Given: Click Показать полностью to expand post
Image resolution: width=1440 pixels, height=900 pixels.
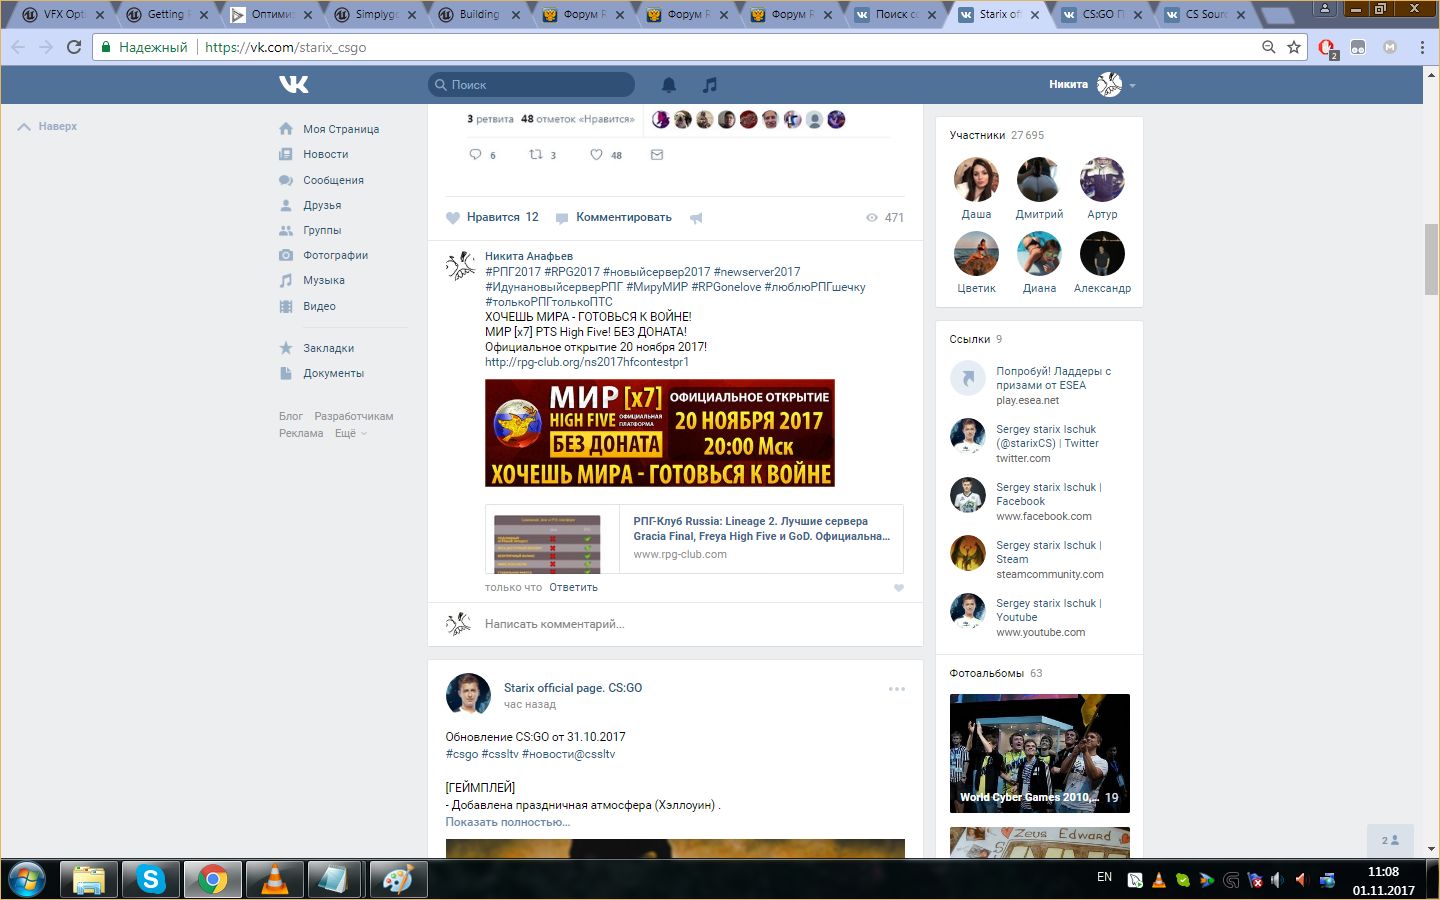Looking at the screenshot, I should point(507,822).
